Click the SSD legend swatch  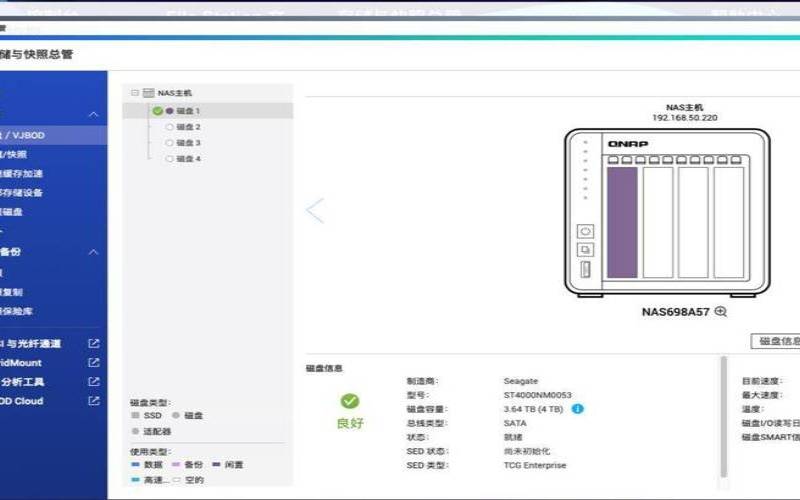point(135,415)
